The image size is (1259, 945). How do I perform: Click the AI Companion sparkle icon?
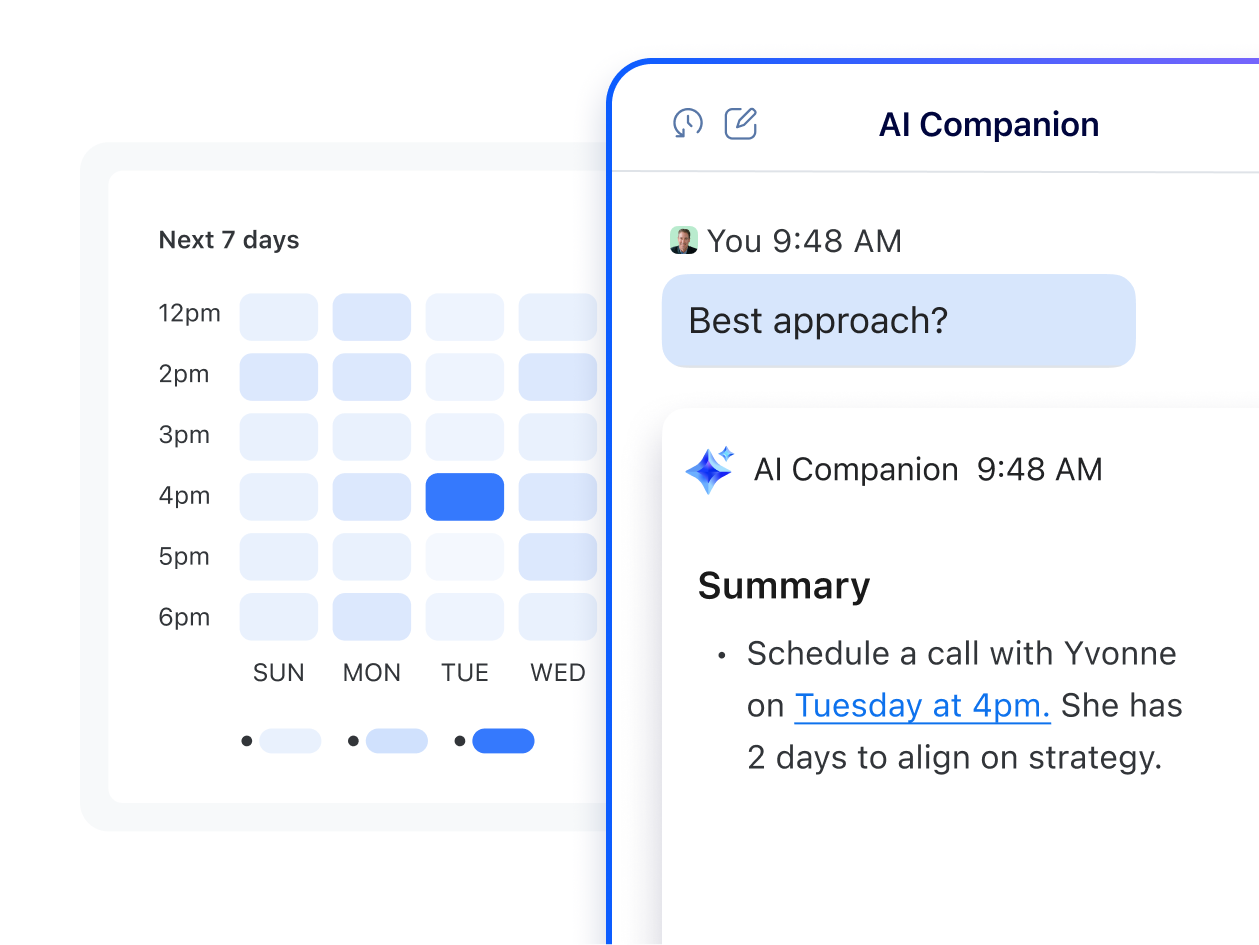tap(710, 469)
